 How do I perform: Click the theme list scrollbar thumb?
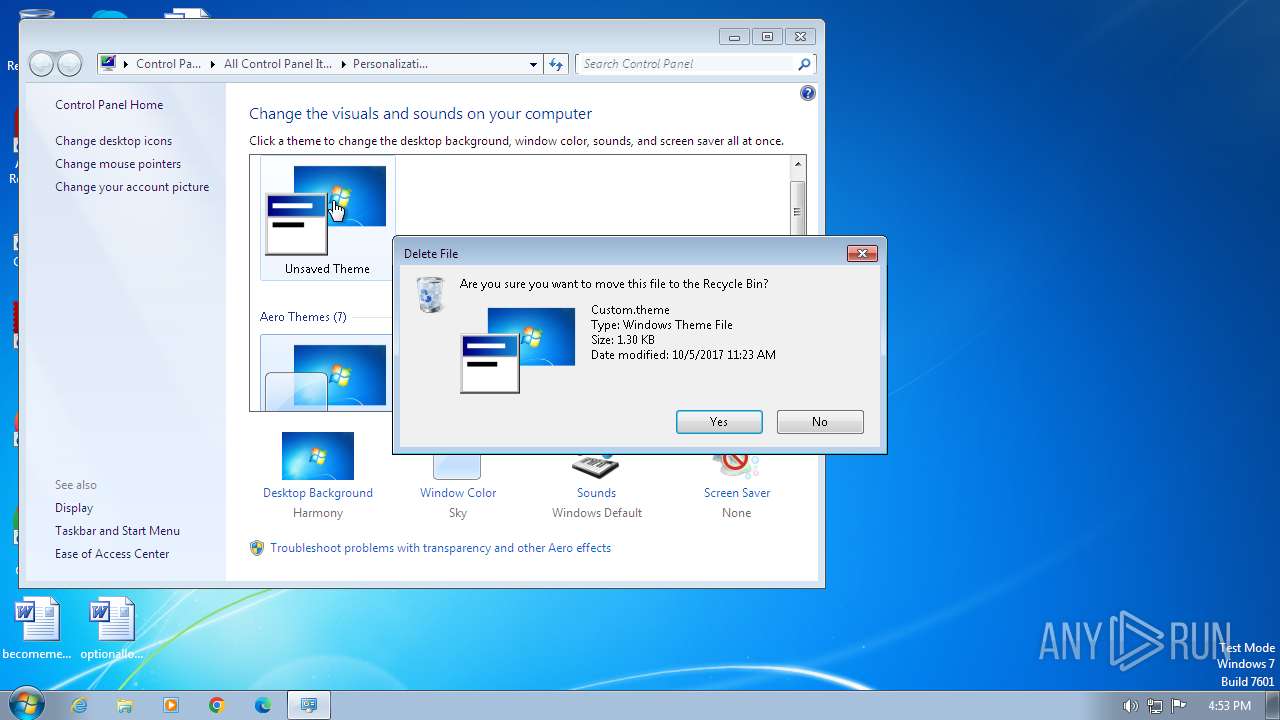pos(797,211)
